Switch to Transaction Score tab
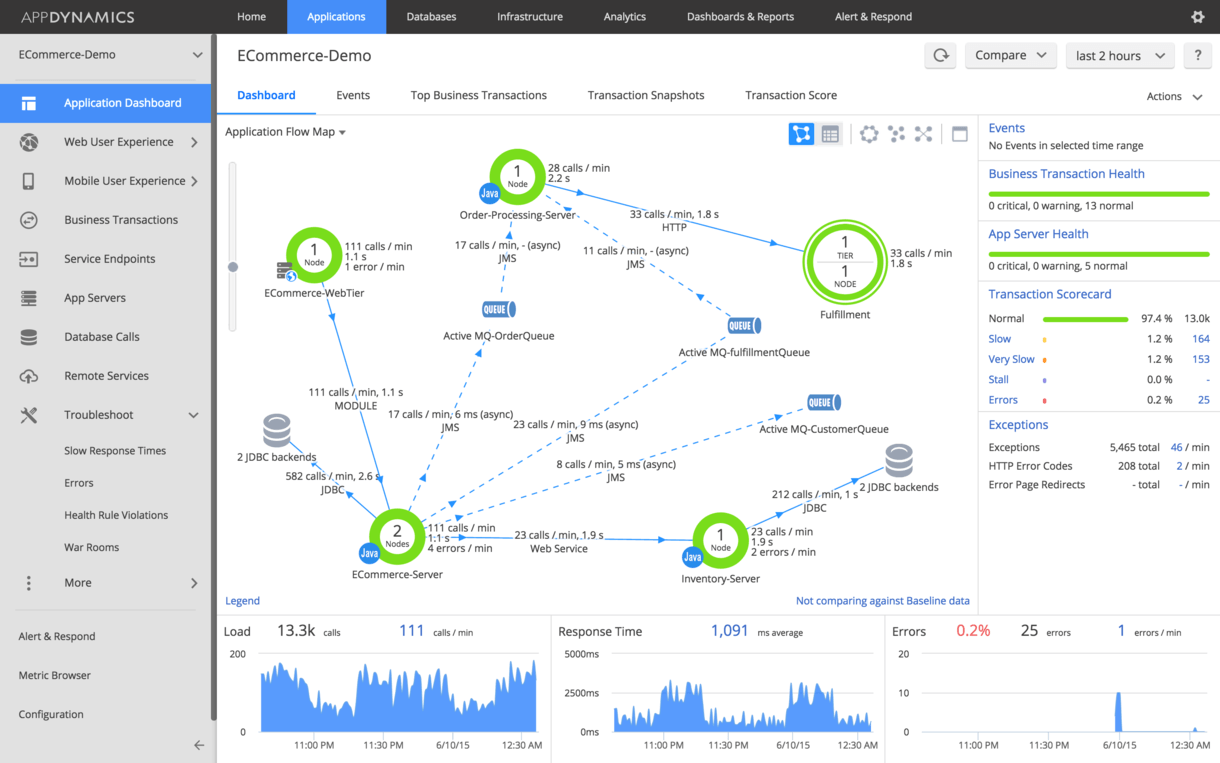1220x763 pixels. [x=791, y=96]
